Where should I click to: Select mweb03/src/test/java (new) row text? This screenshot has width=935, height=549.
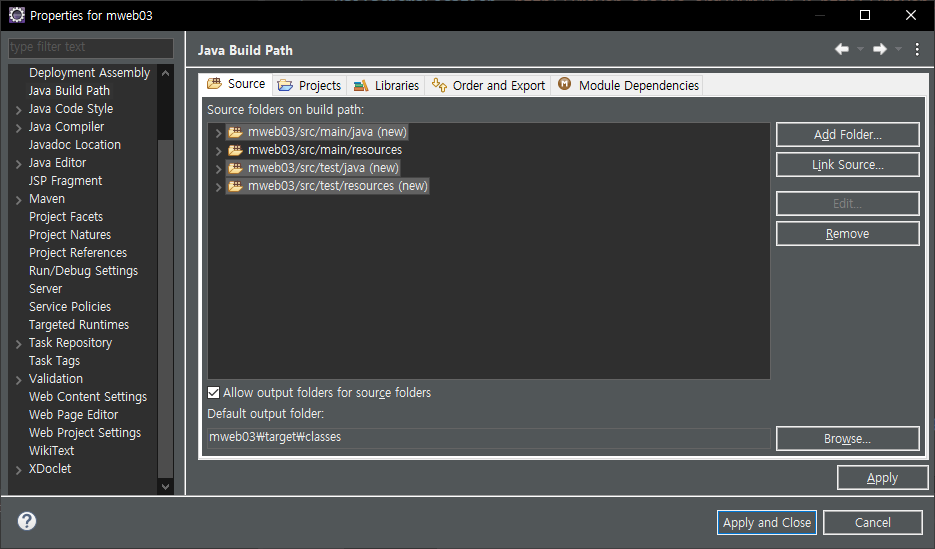[323, 168]
